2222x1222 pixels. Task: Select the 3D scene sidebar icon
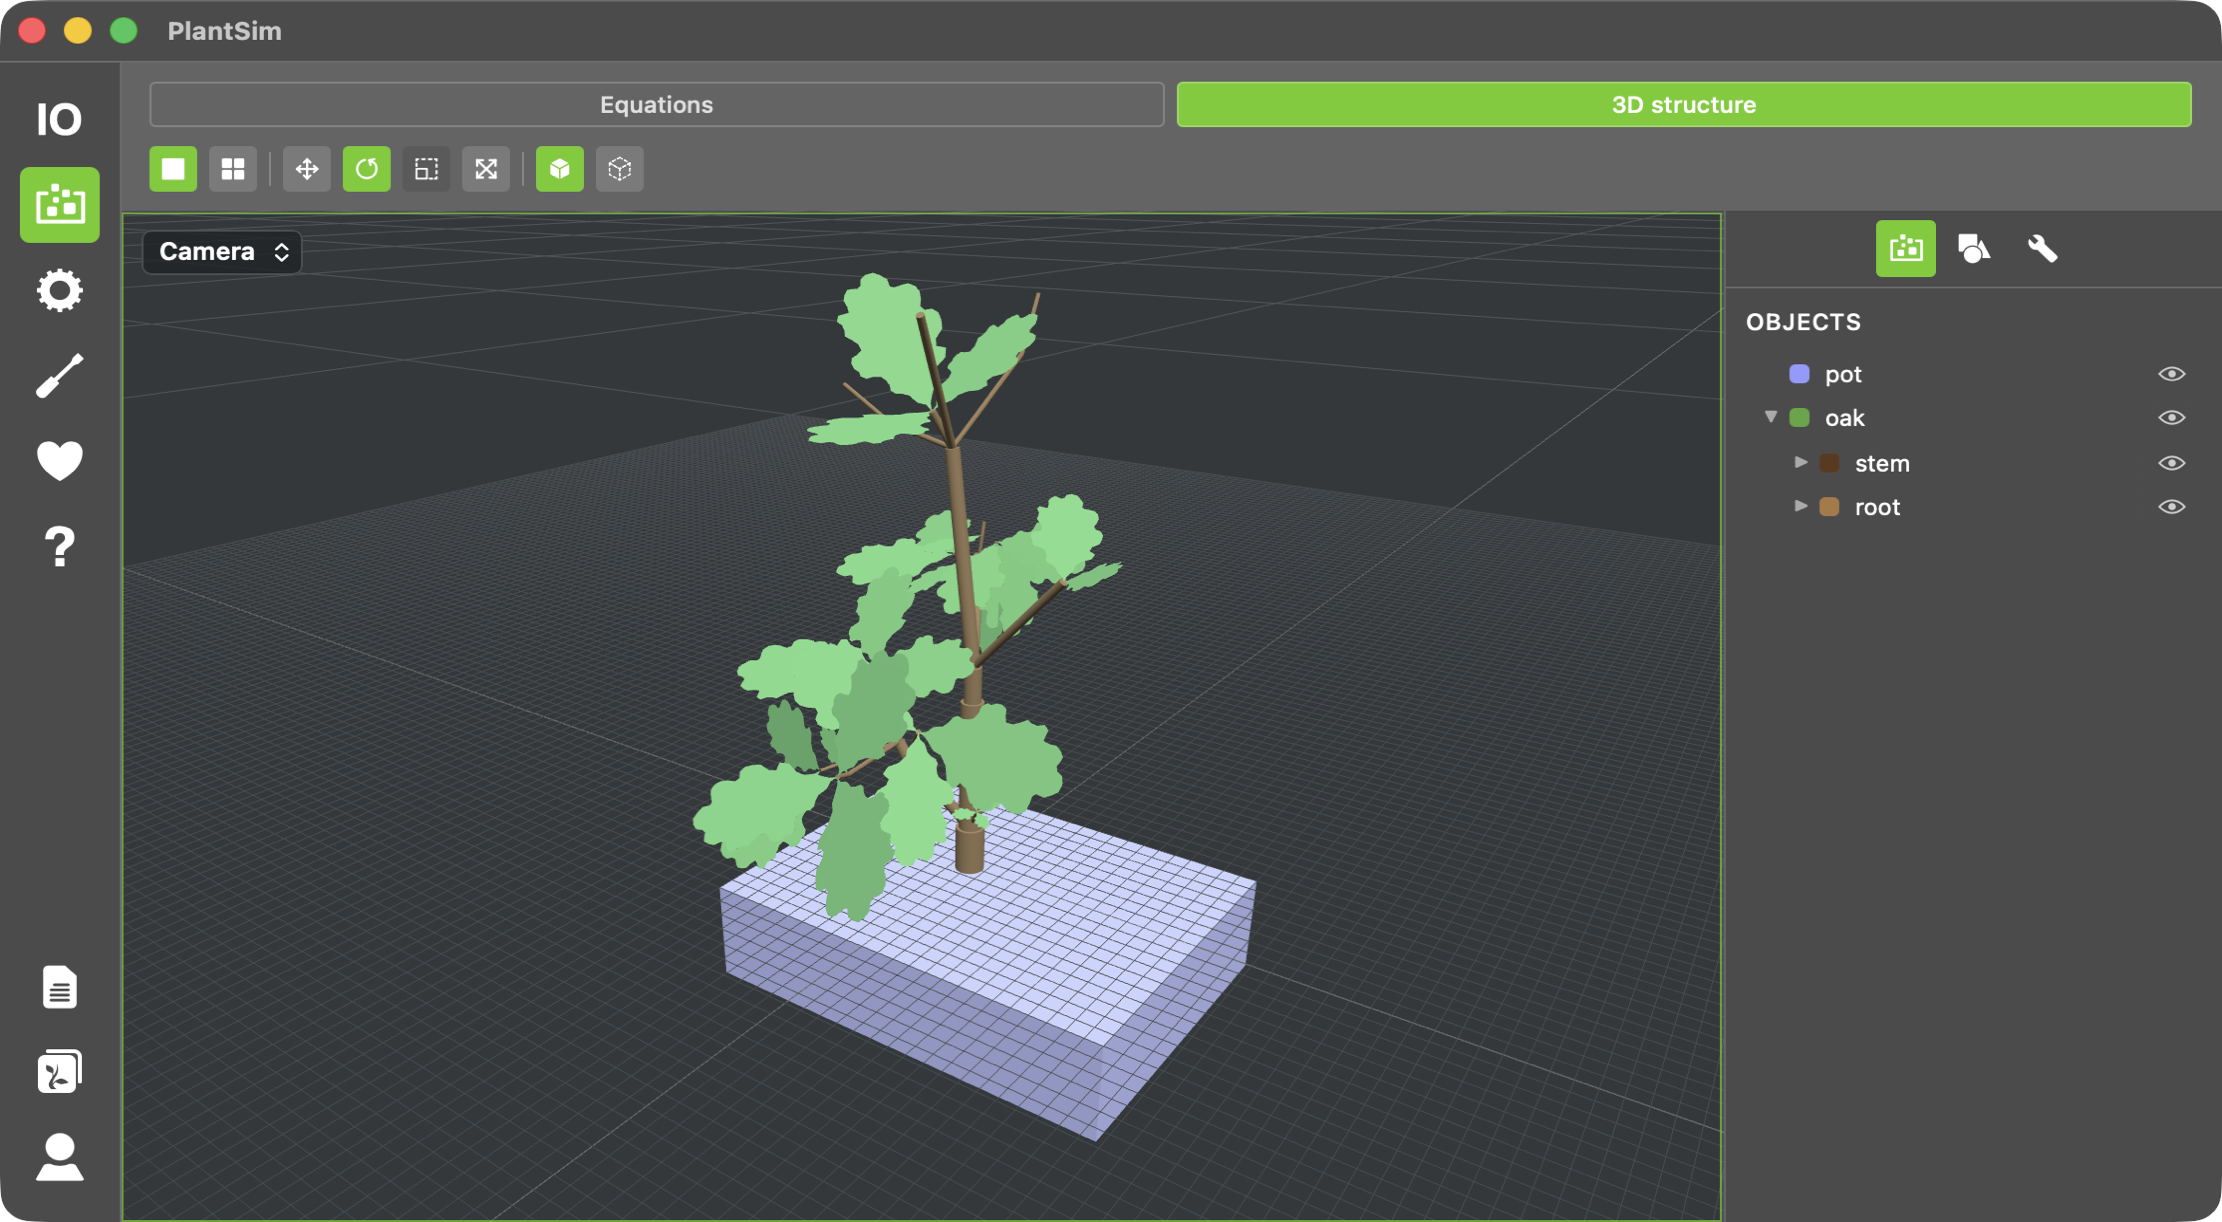60,205
